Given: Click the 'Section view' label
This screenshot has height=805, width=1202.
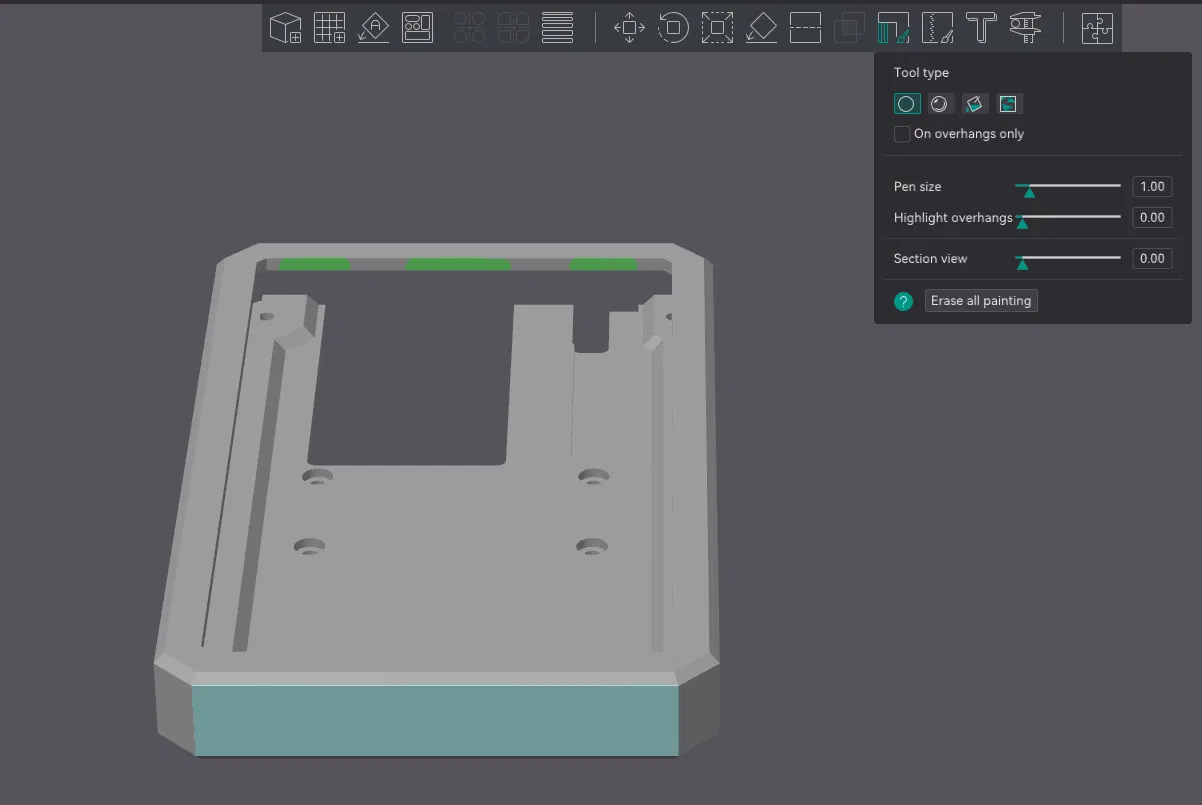Looking at the screenshot, I should click(x=930, y=258).
